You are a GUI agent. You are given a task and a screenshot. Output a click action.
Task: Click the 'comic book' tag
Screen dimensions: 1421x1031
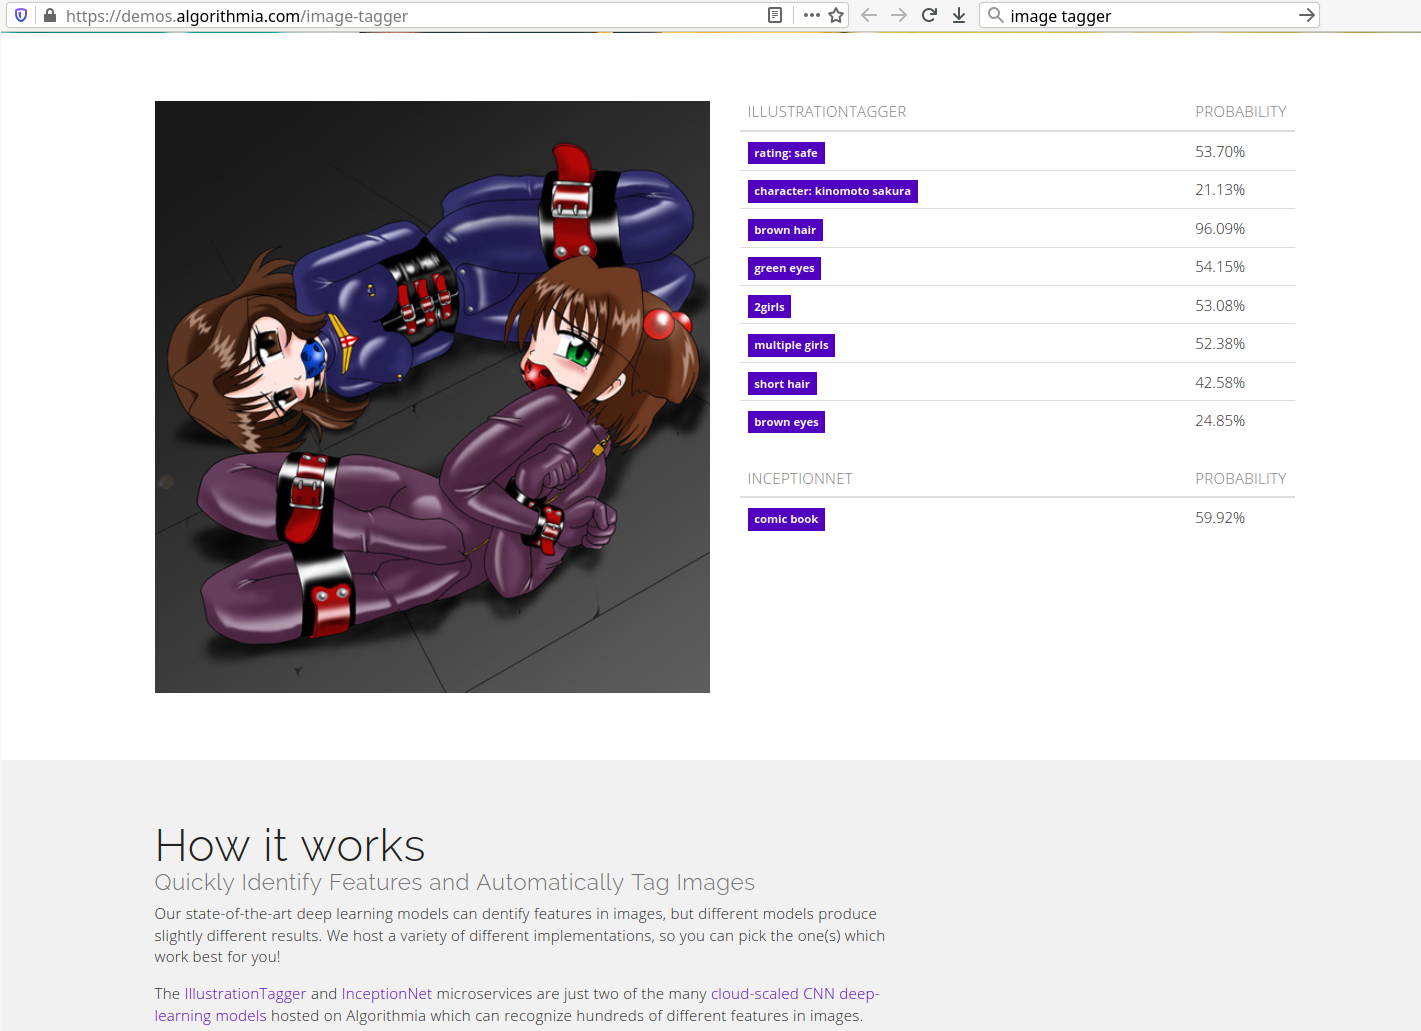[786, 519]
